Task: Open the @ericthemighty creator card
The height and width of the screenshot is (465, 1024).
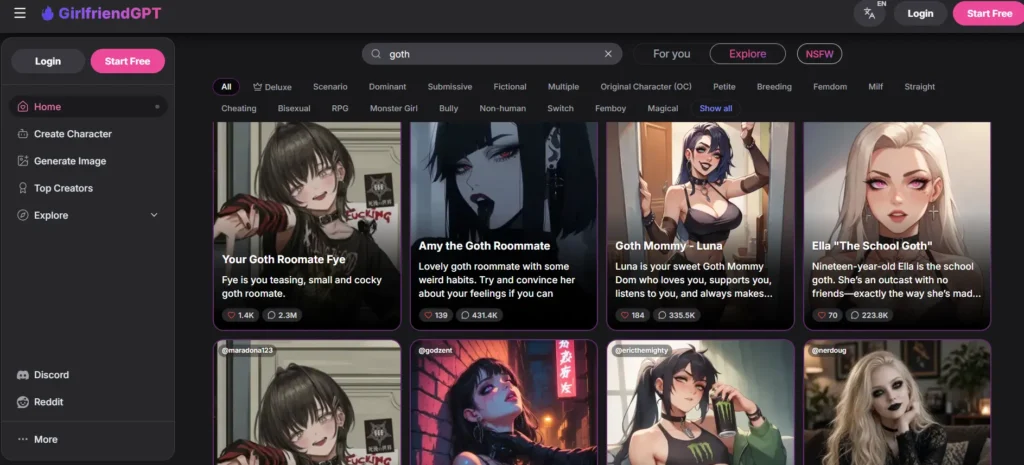Action: pos(700,402)
